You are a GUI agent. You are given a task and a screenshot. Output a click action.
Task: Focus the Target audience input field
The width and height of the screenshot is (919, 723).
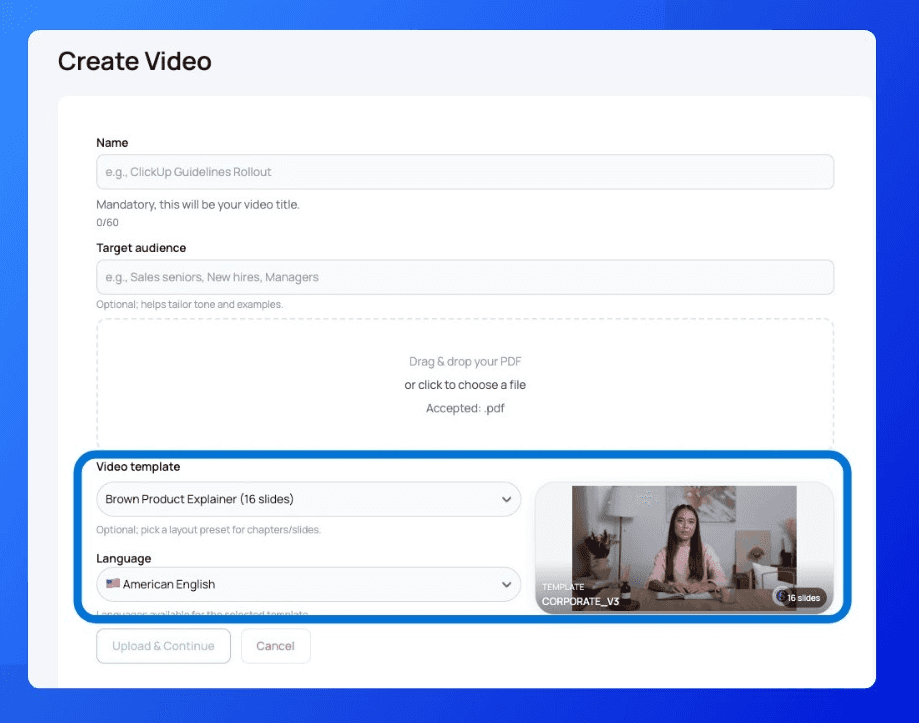(x=465, y=277)
